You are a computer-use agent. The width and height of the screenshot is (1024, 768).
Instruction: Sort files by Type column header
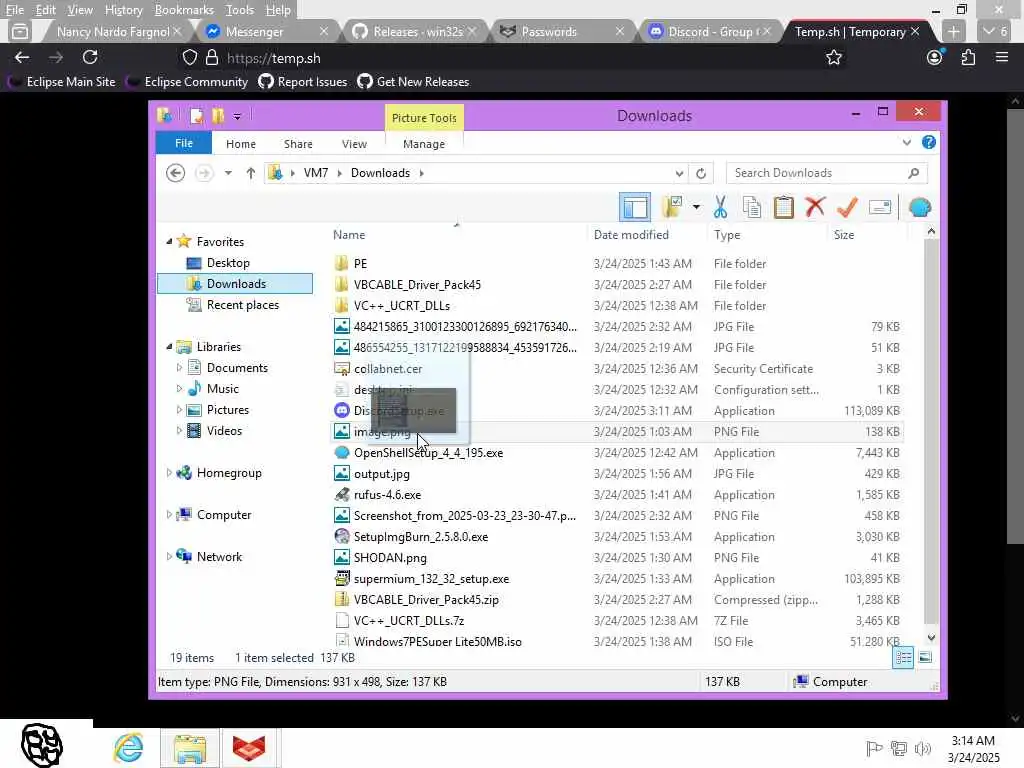click(x=767, y=235)
